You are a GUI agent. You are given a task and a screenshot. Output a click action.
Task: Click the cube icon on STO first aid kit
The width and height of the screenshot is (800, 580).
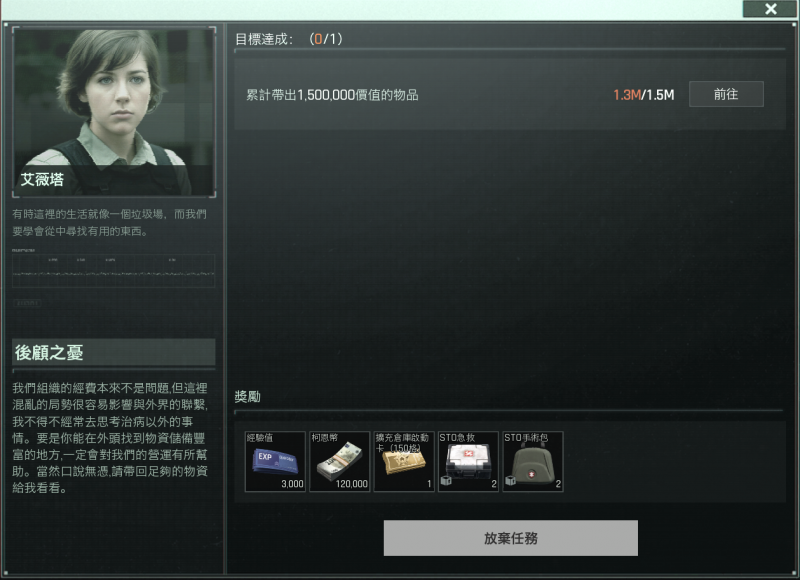tap(446, 481)
